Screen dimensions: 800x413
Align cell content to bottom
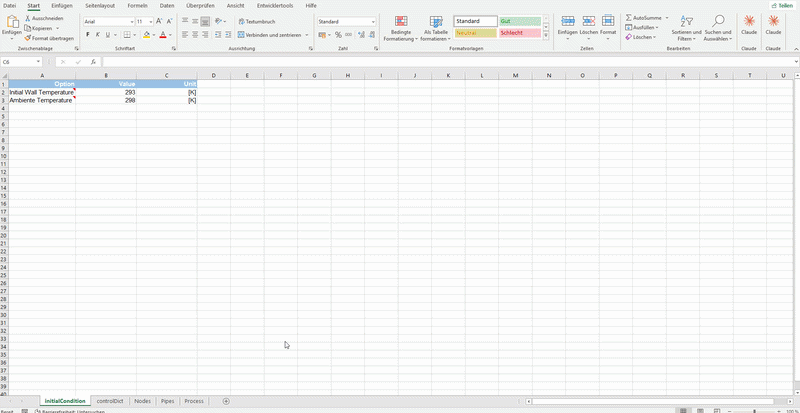click(x=205, y=21)
